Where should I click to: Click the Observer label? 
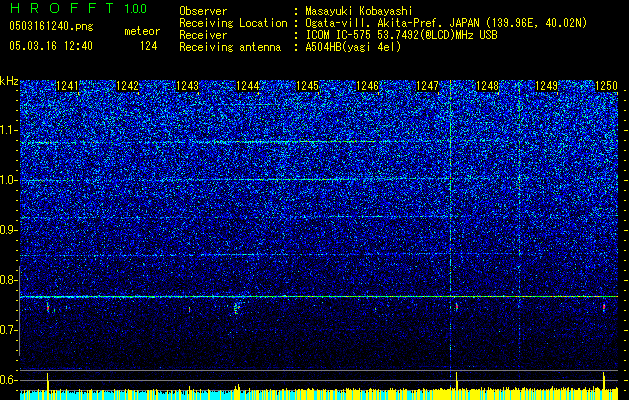pyautogui.click(x=203, y=11)
